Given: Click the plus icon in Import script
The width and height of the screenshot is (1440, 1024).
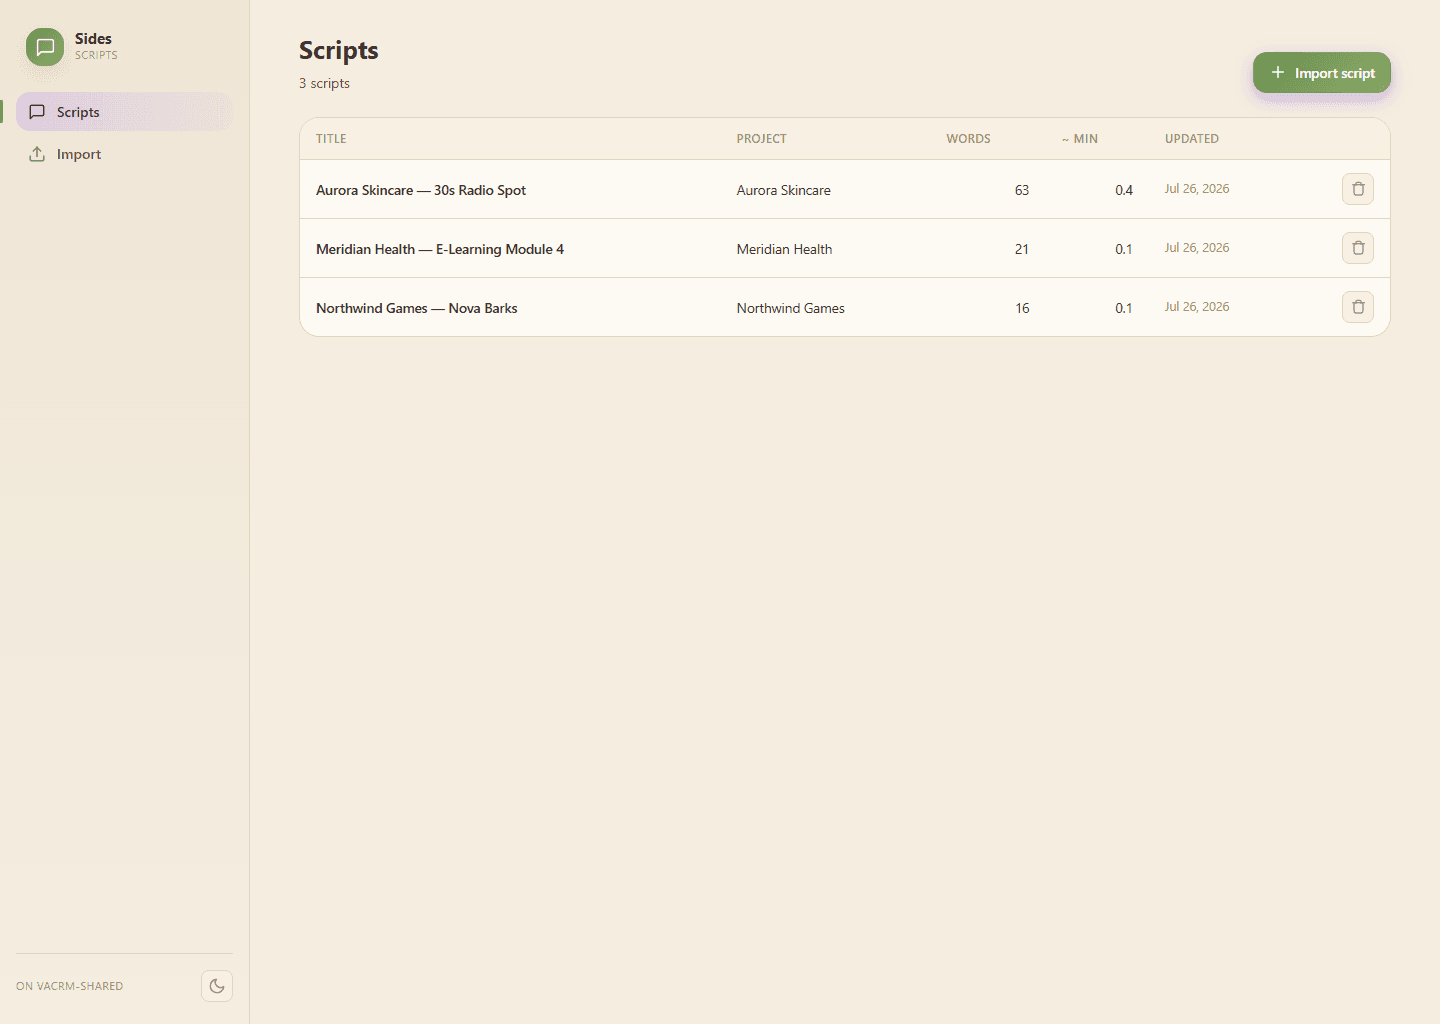Looking at the screenshot, I should [x=1277, y=73].
